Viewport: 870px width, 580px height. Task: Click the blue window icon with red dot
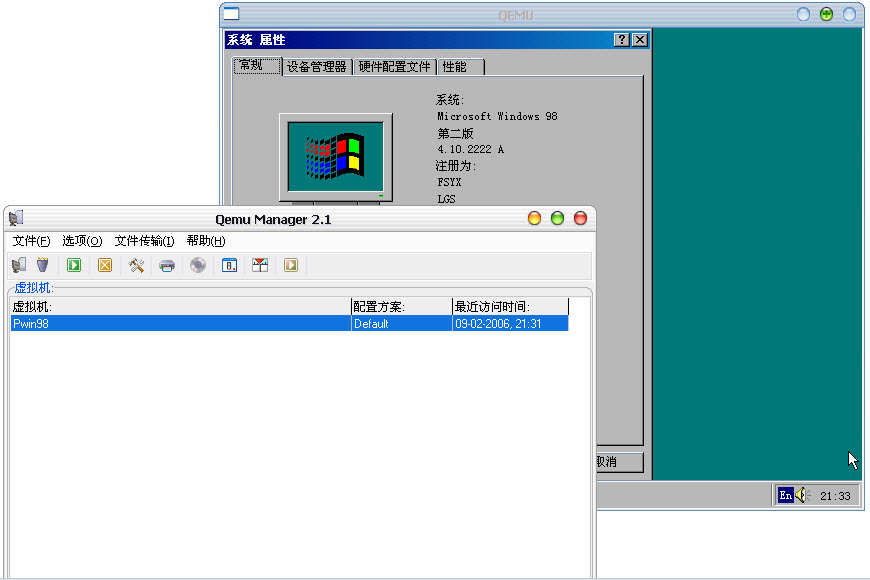[x=229, y=265]
